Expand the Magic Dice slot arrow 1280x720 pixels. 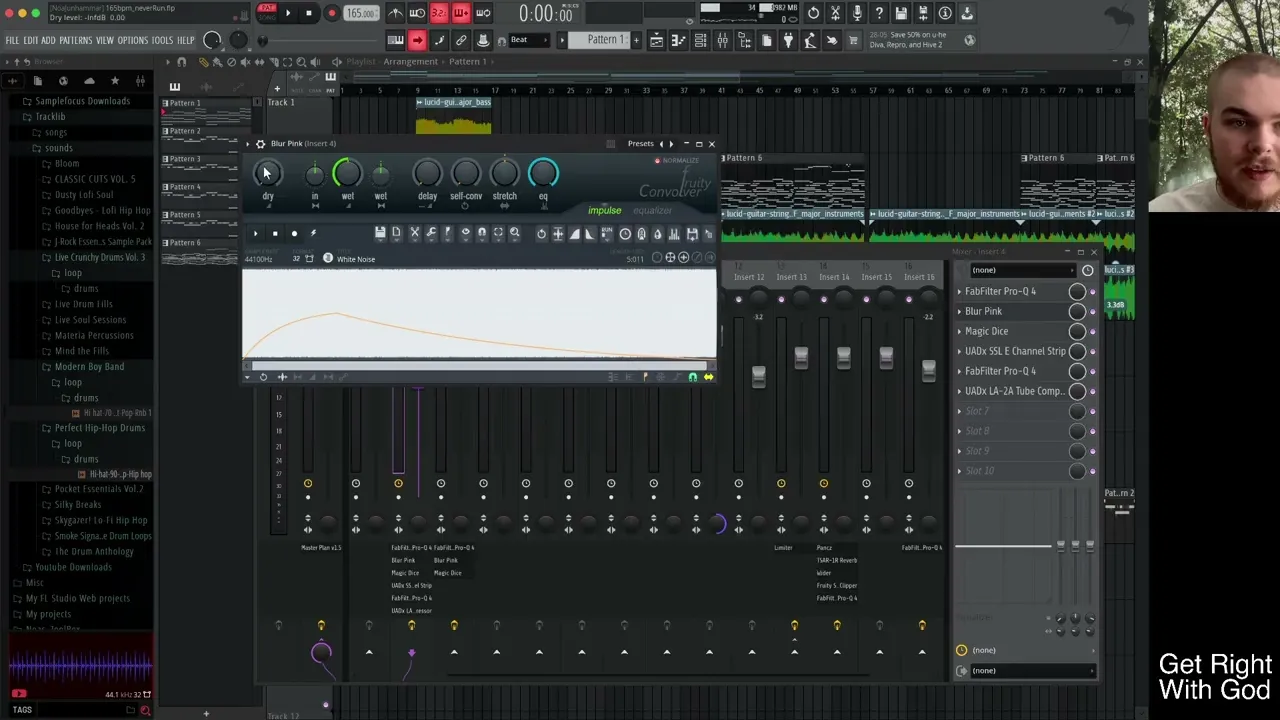[x=959, y=332]
